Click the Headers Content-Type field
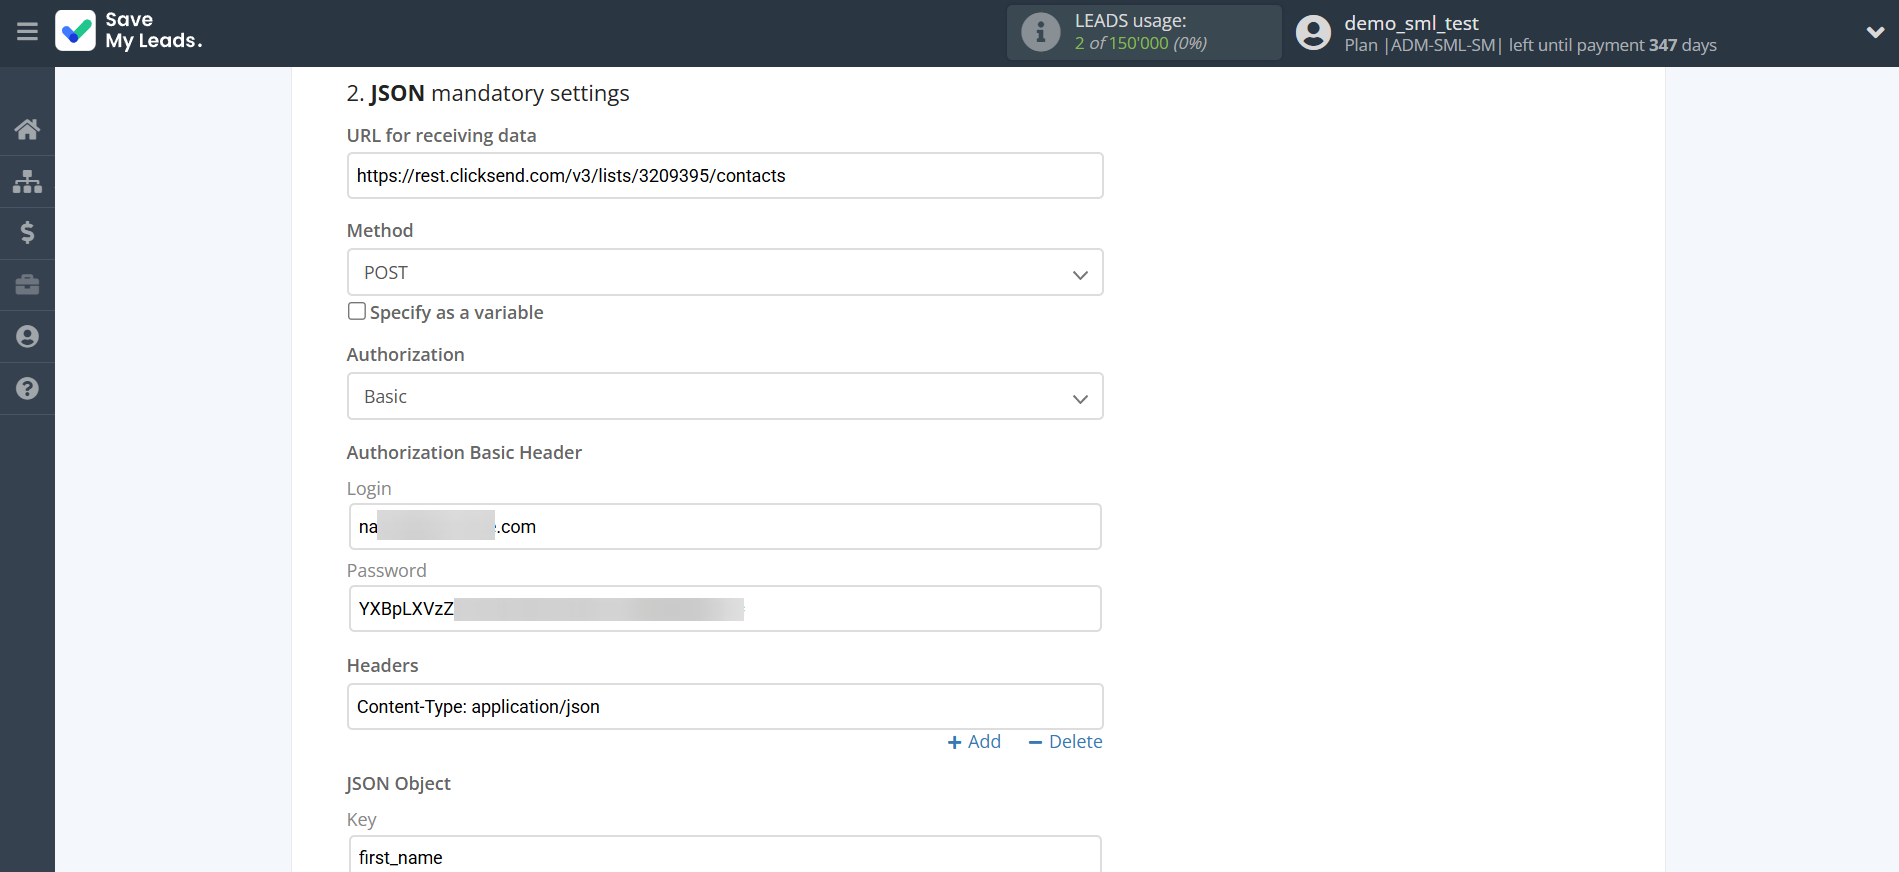The width and height of the screenshot is (1899, 872). pos(724,707)
